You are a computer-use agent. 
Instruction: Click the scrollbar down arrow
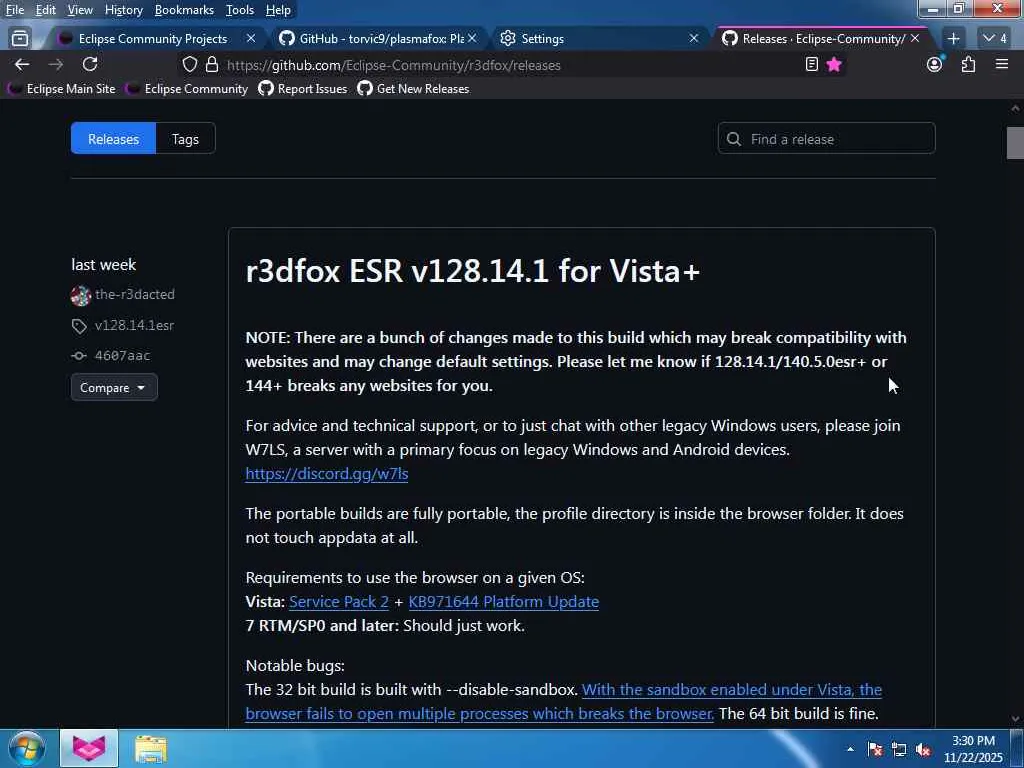pyautogui.click(x=1015, y=719)
